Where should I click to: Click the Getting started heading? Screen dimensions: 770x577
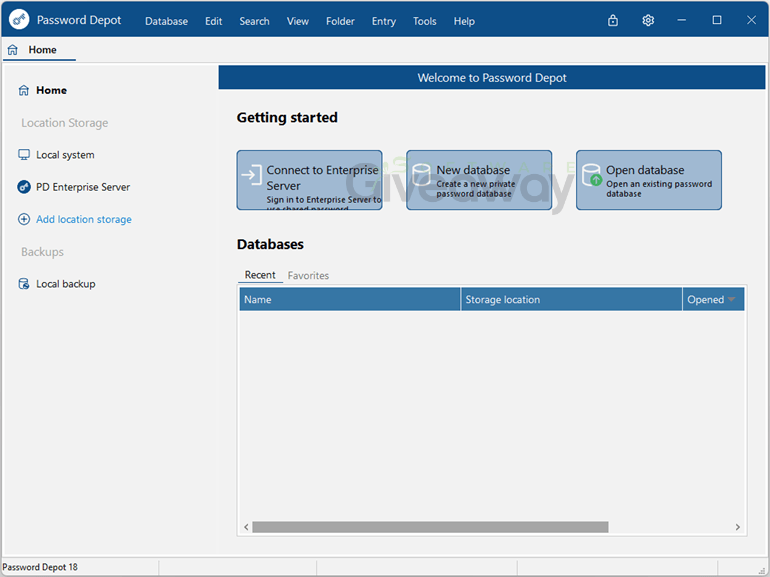tap(287, 117)
